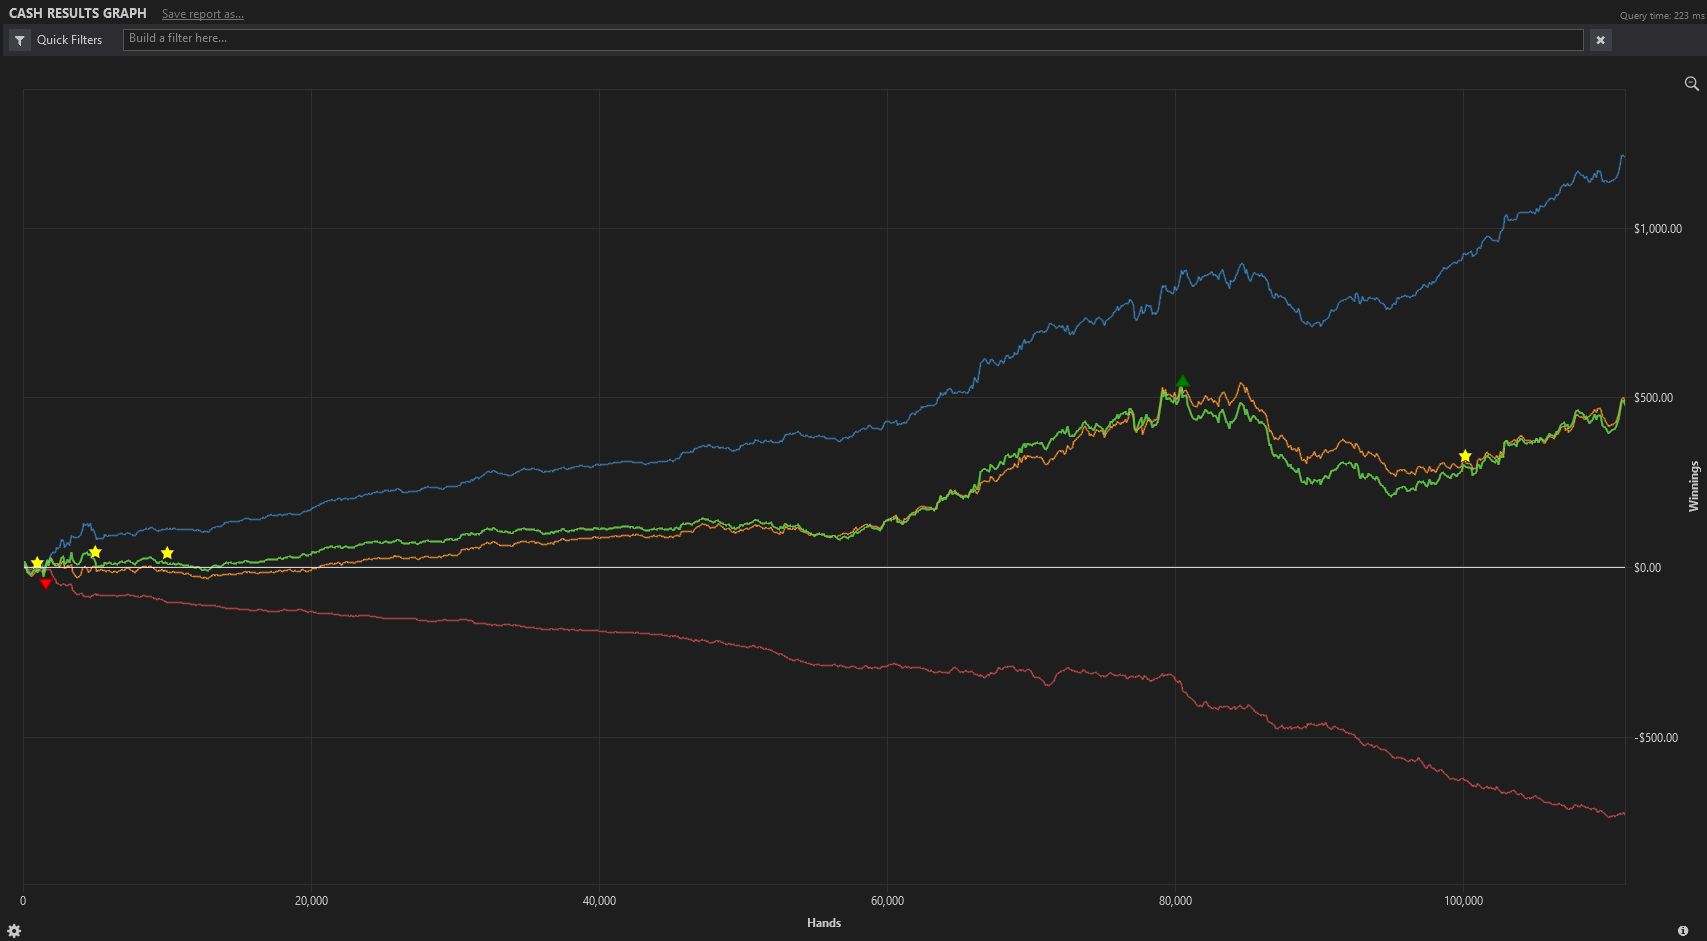Click the 'Hands' x-axis title
This screenshot has height=941, width=1707.
click(x=824, y=923)
